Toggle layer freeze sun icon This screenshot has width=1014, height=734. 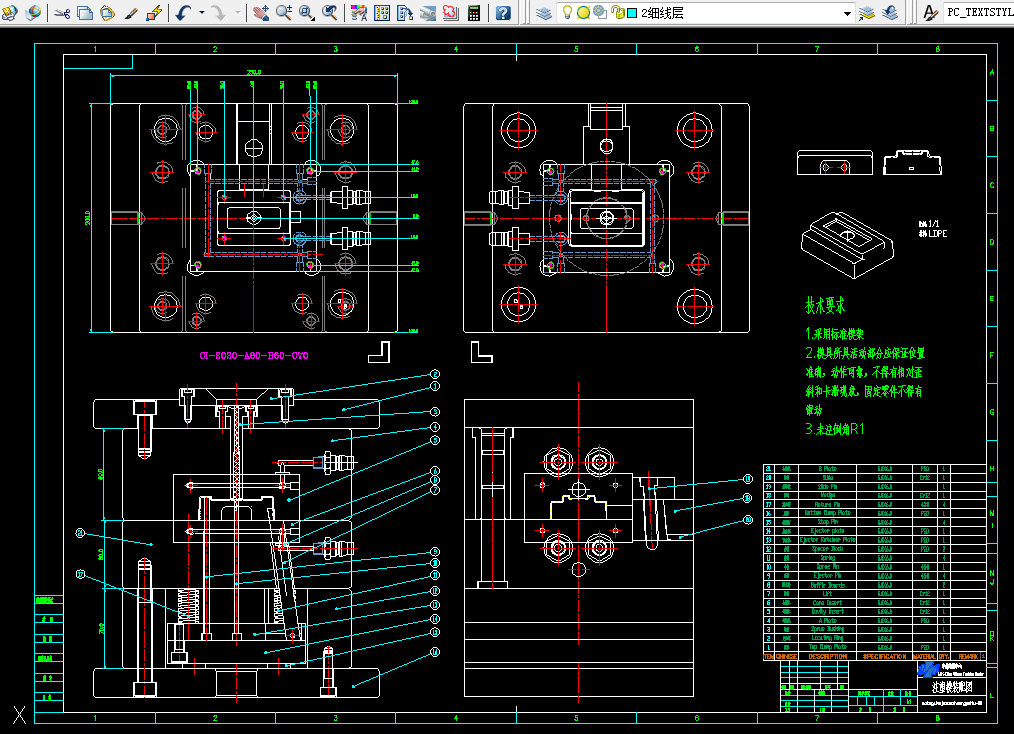tap(583, 12)
